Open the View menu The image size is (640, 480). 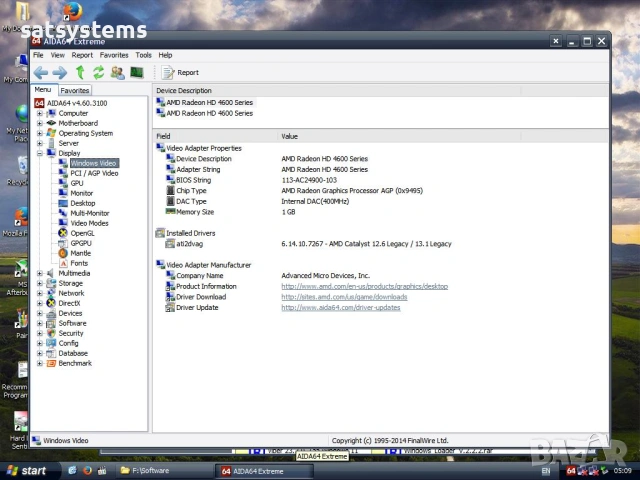pos(58,55)
